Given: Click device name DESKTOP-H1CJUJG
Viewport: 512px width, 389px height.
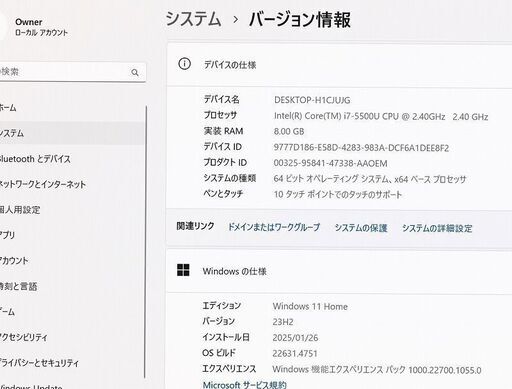Looking at the screenshot, I should [312, 100].
